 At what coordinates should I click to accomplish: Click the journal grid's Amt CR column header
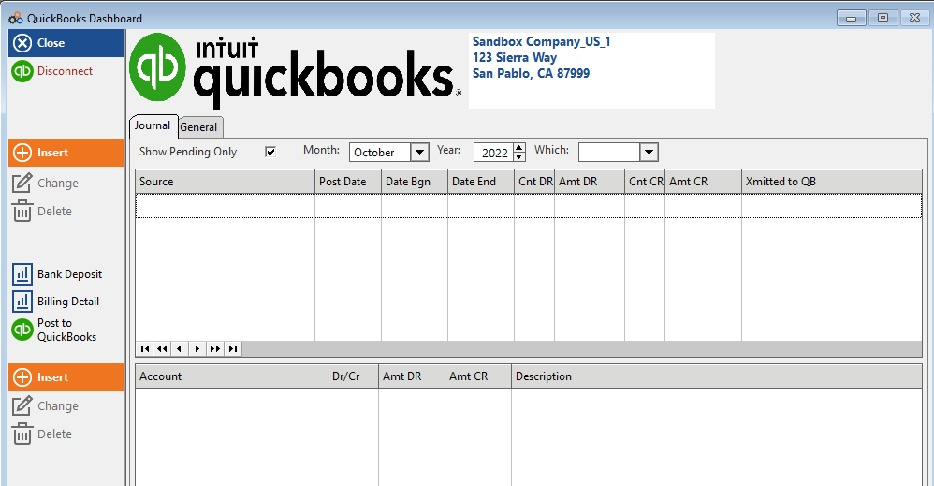coord(703,182)
